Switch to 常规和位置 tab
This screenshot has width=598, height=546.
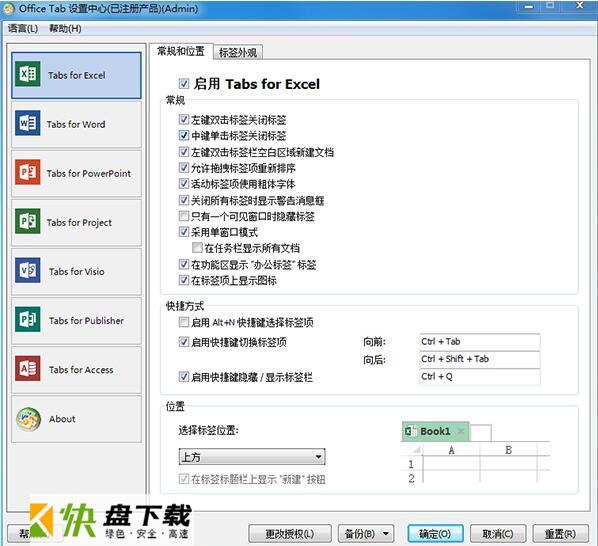[181, 51]
